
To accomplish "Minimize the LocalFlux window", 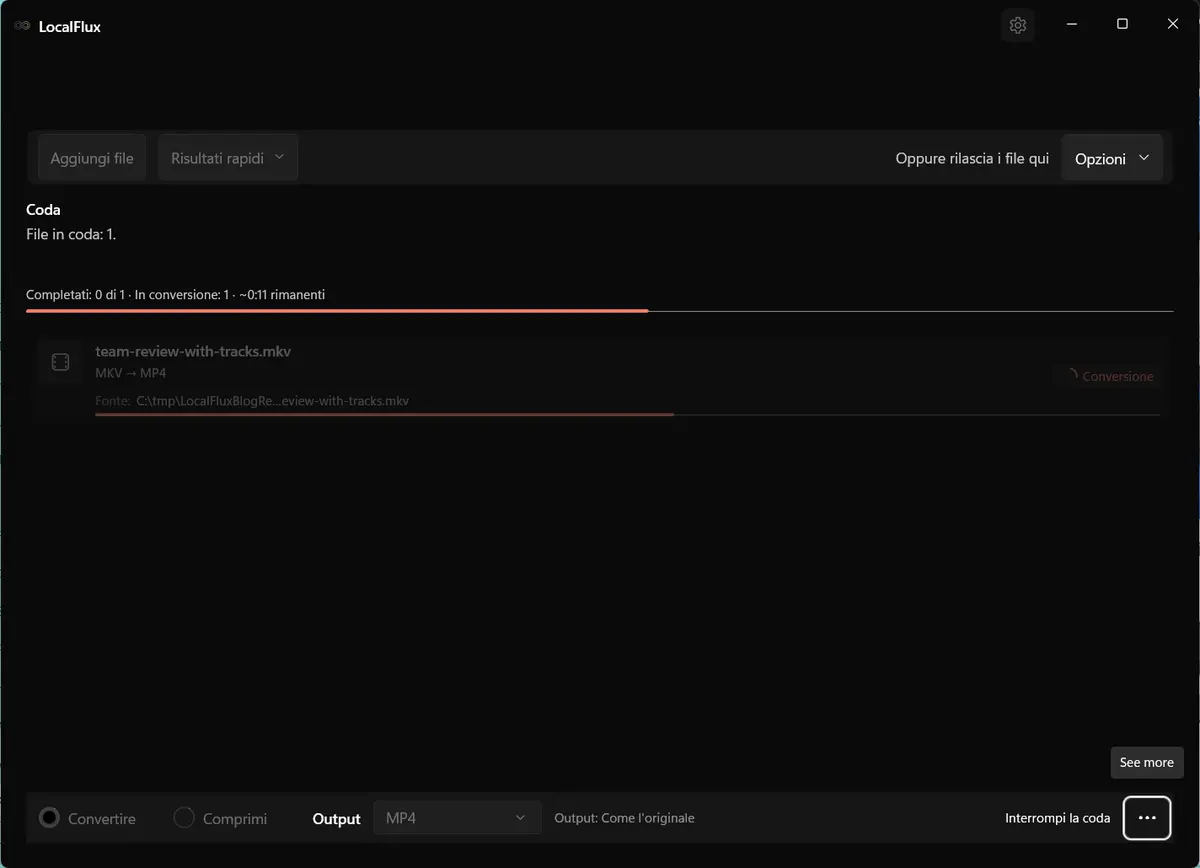I will [1071, 24].
